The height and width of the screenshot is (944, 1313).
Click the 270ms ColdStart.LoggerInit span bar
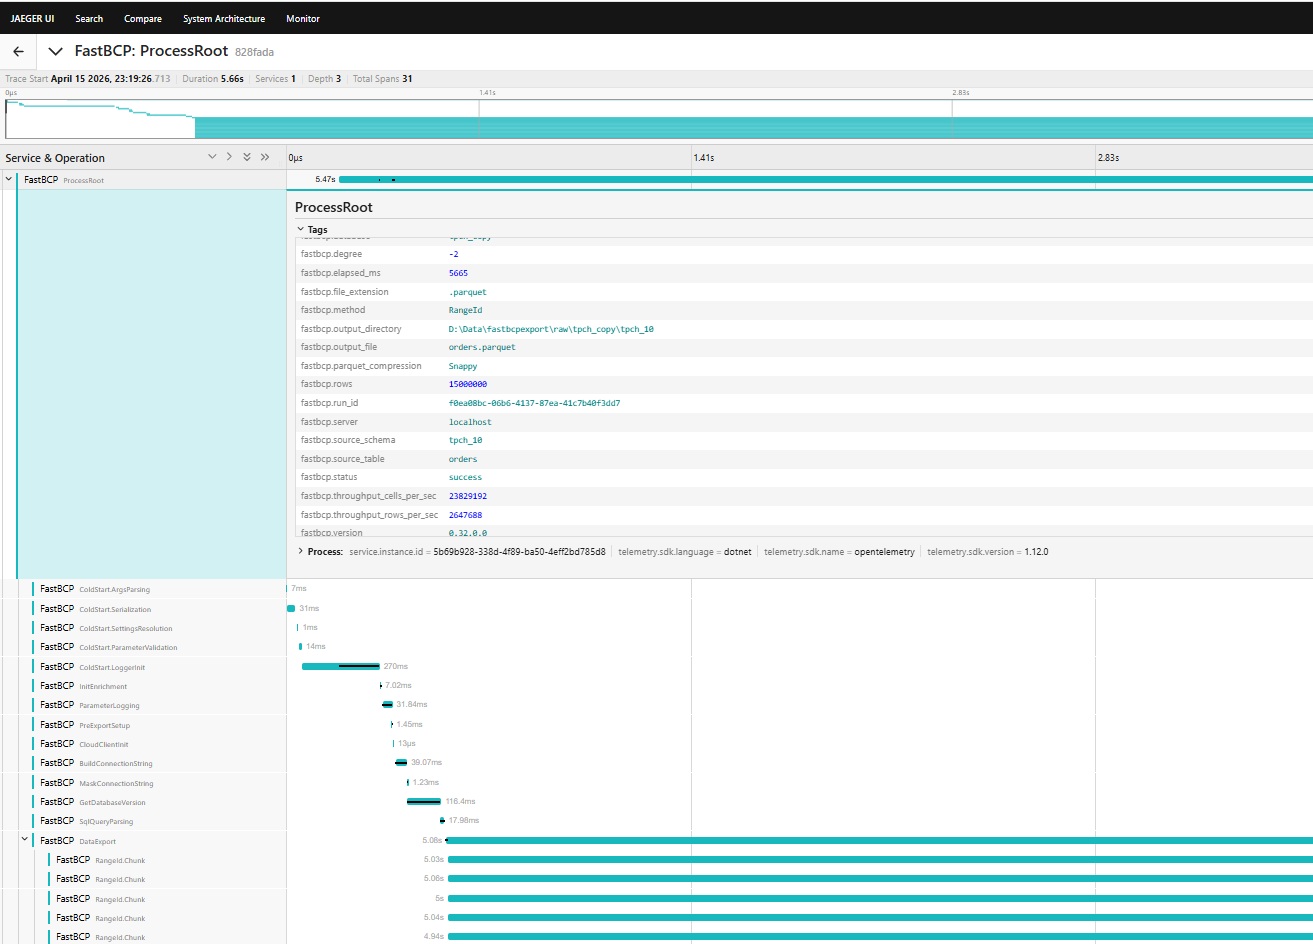tap(341, 666)
